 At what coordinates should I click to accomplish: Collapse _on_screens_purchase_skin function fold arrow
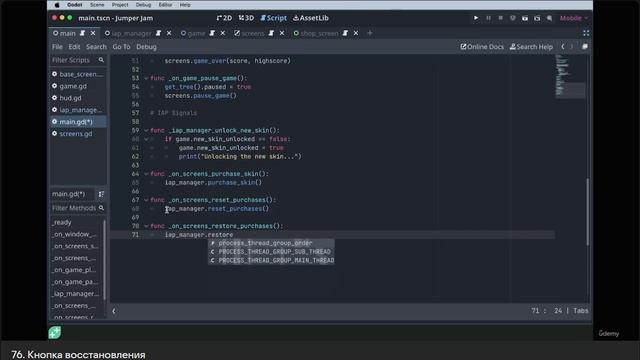click(146, 174)
